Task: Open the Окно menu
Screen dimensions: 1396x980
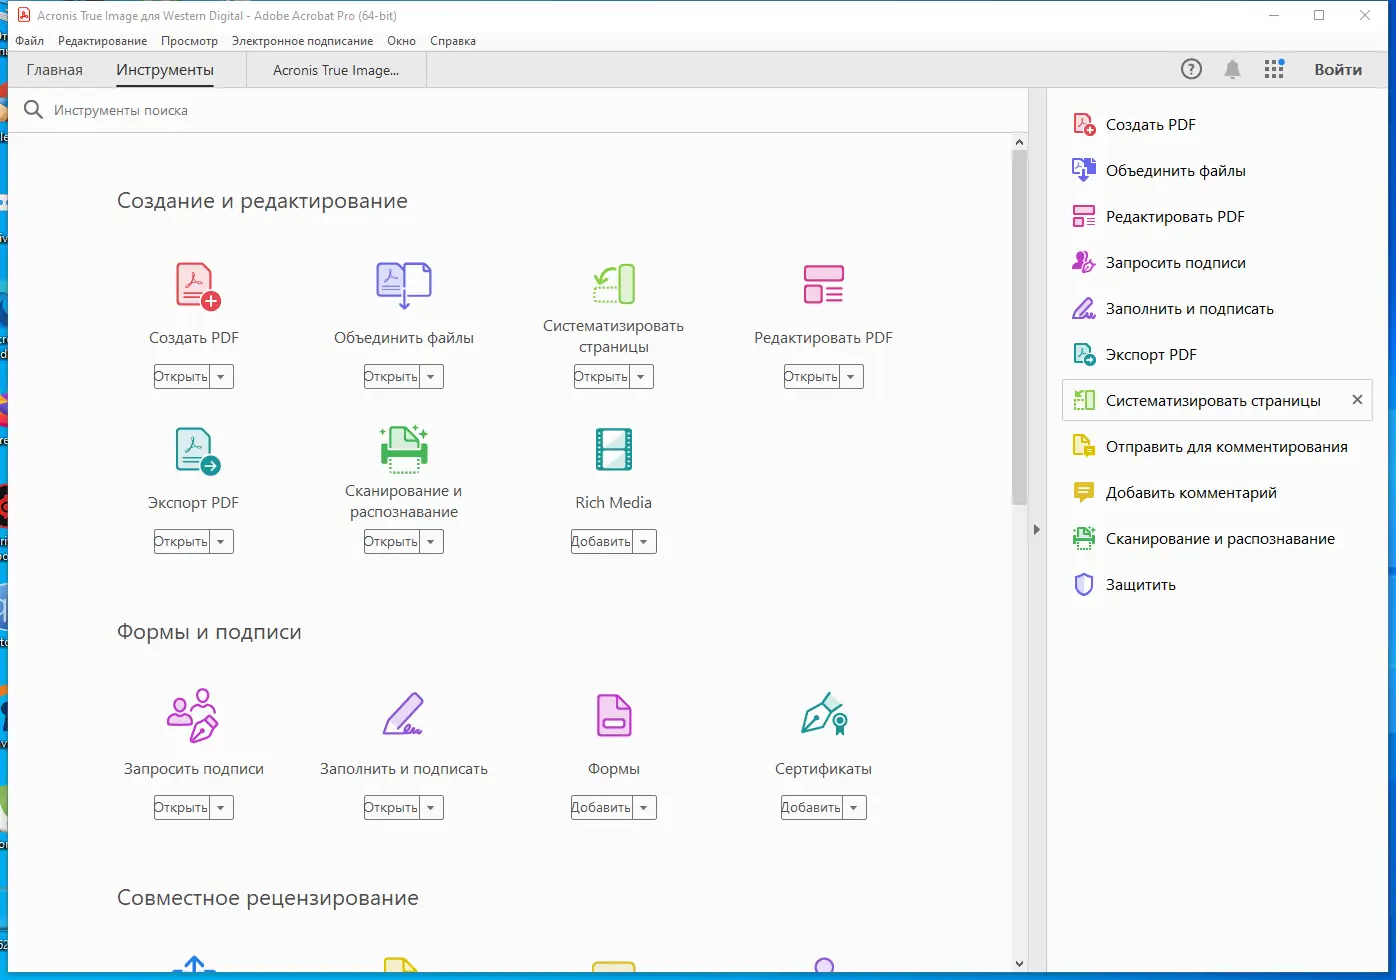Action: point(401,41)
